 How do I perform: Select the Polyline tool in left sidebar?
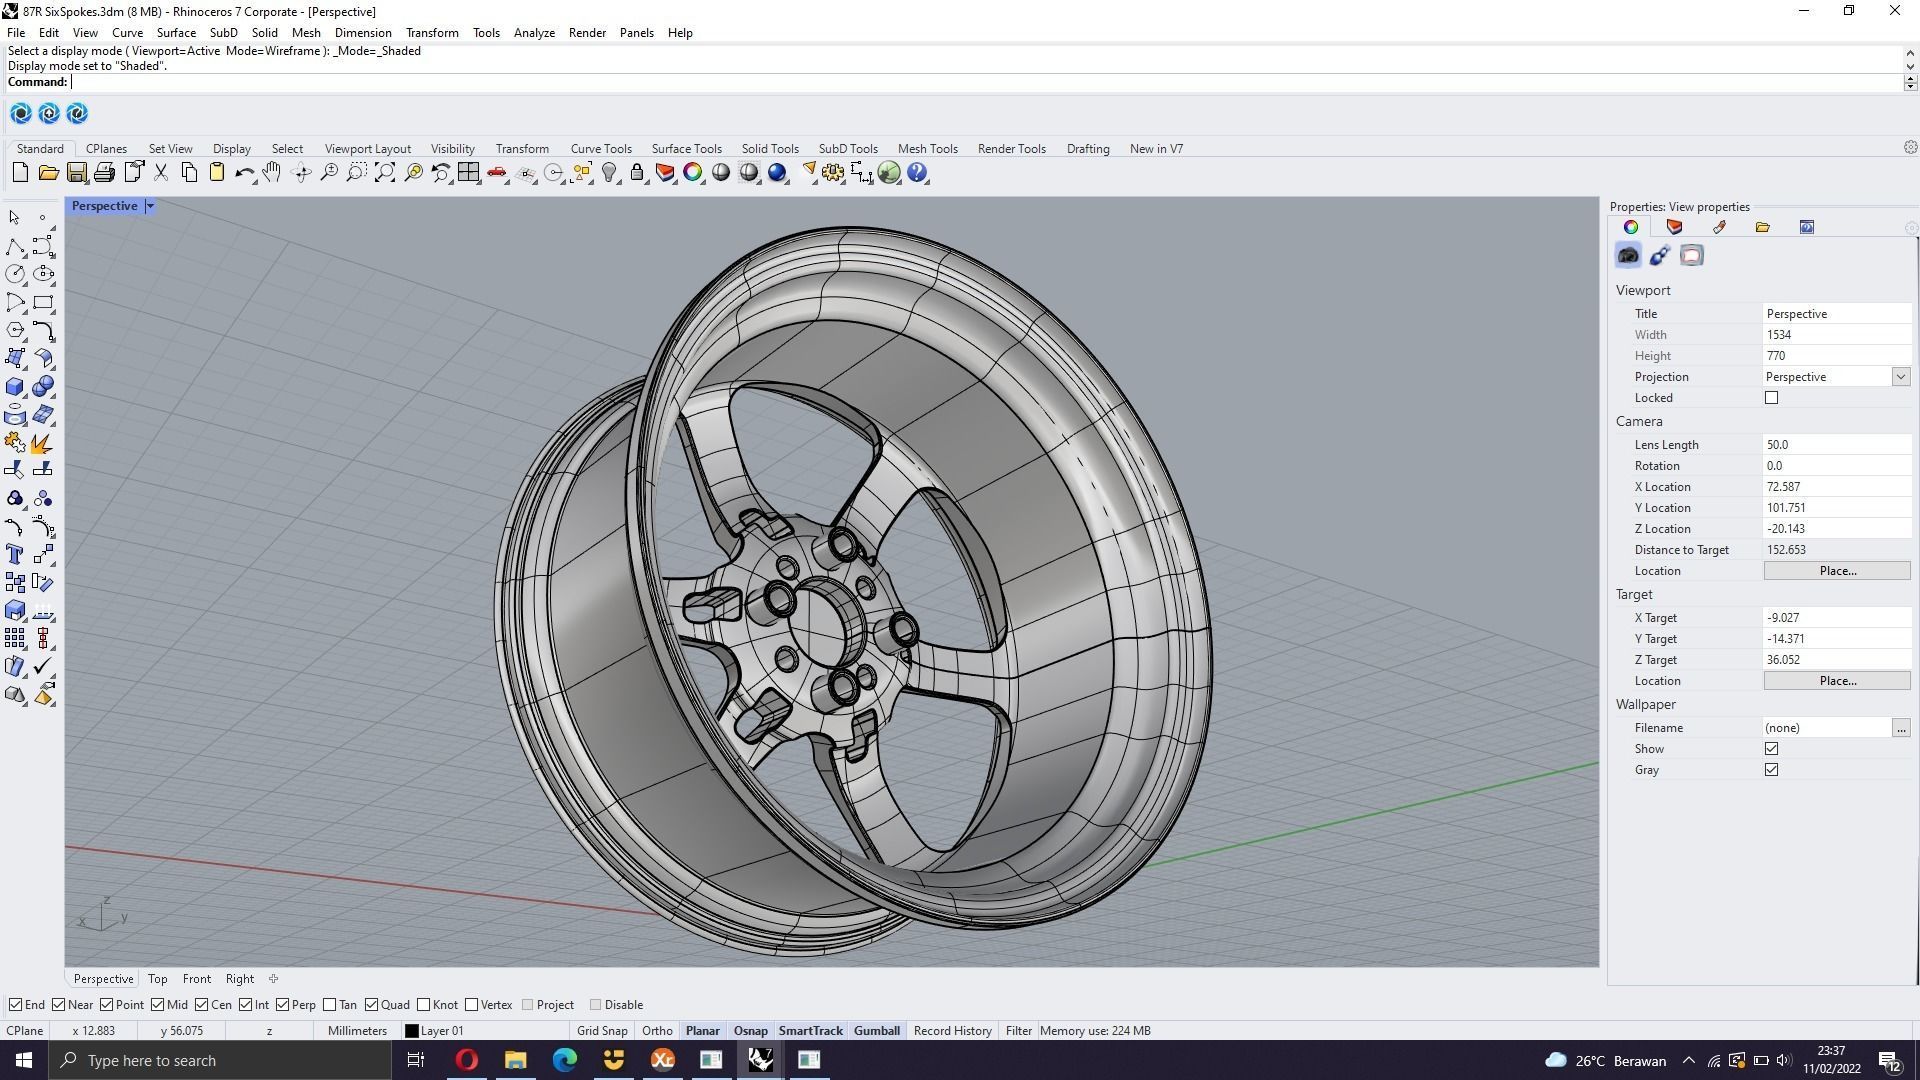coord(15,246)
